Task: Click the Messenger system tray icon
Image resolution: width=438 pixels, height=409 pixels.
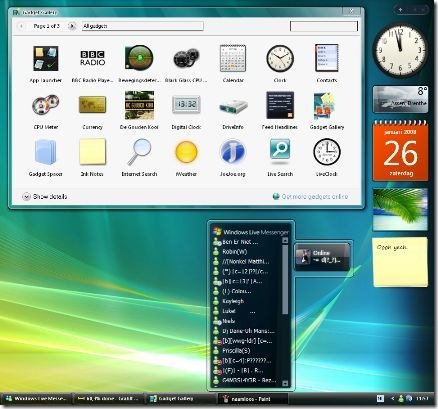Action: (401, 399)
